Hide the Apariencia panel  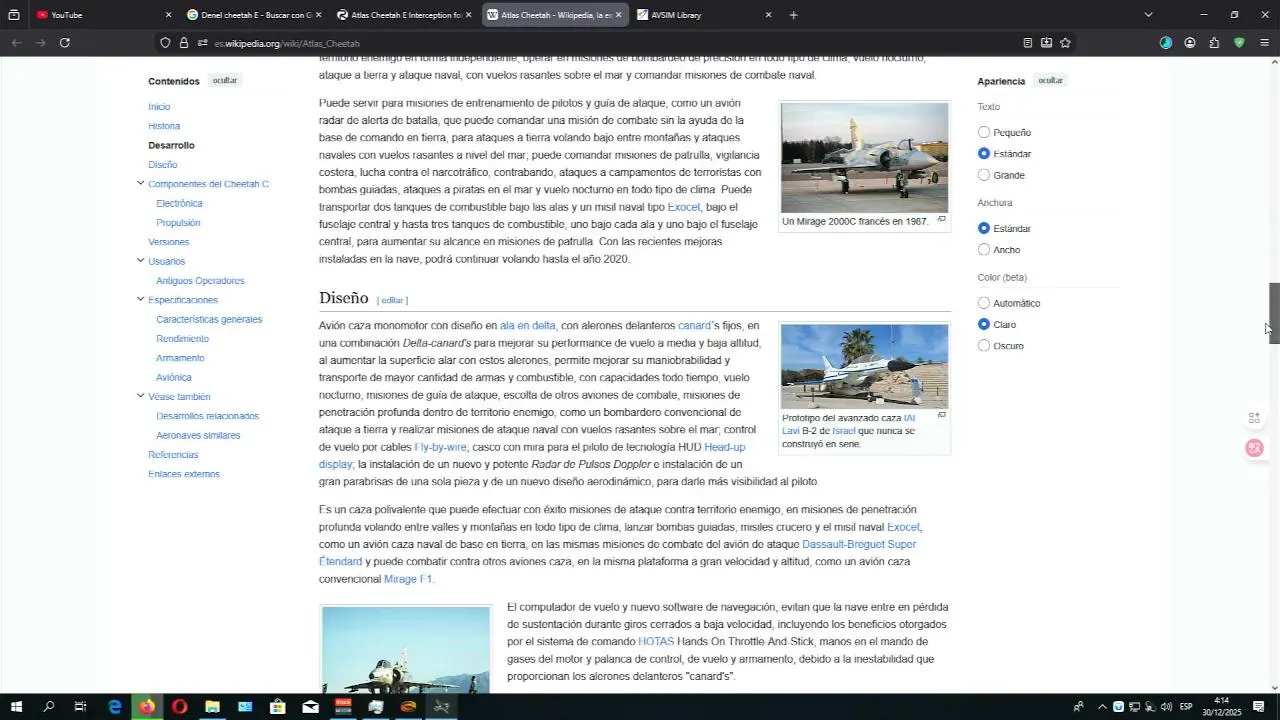tap(1050, 80)
